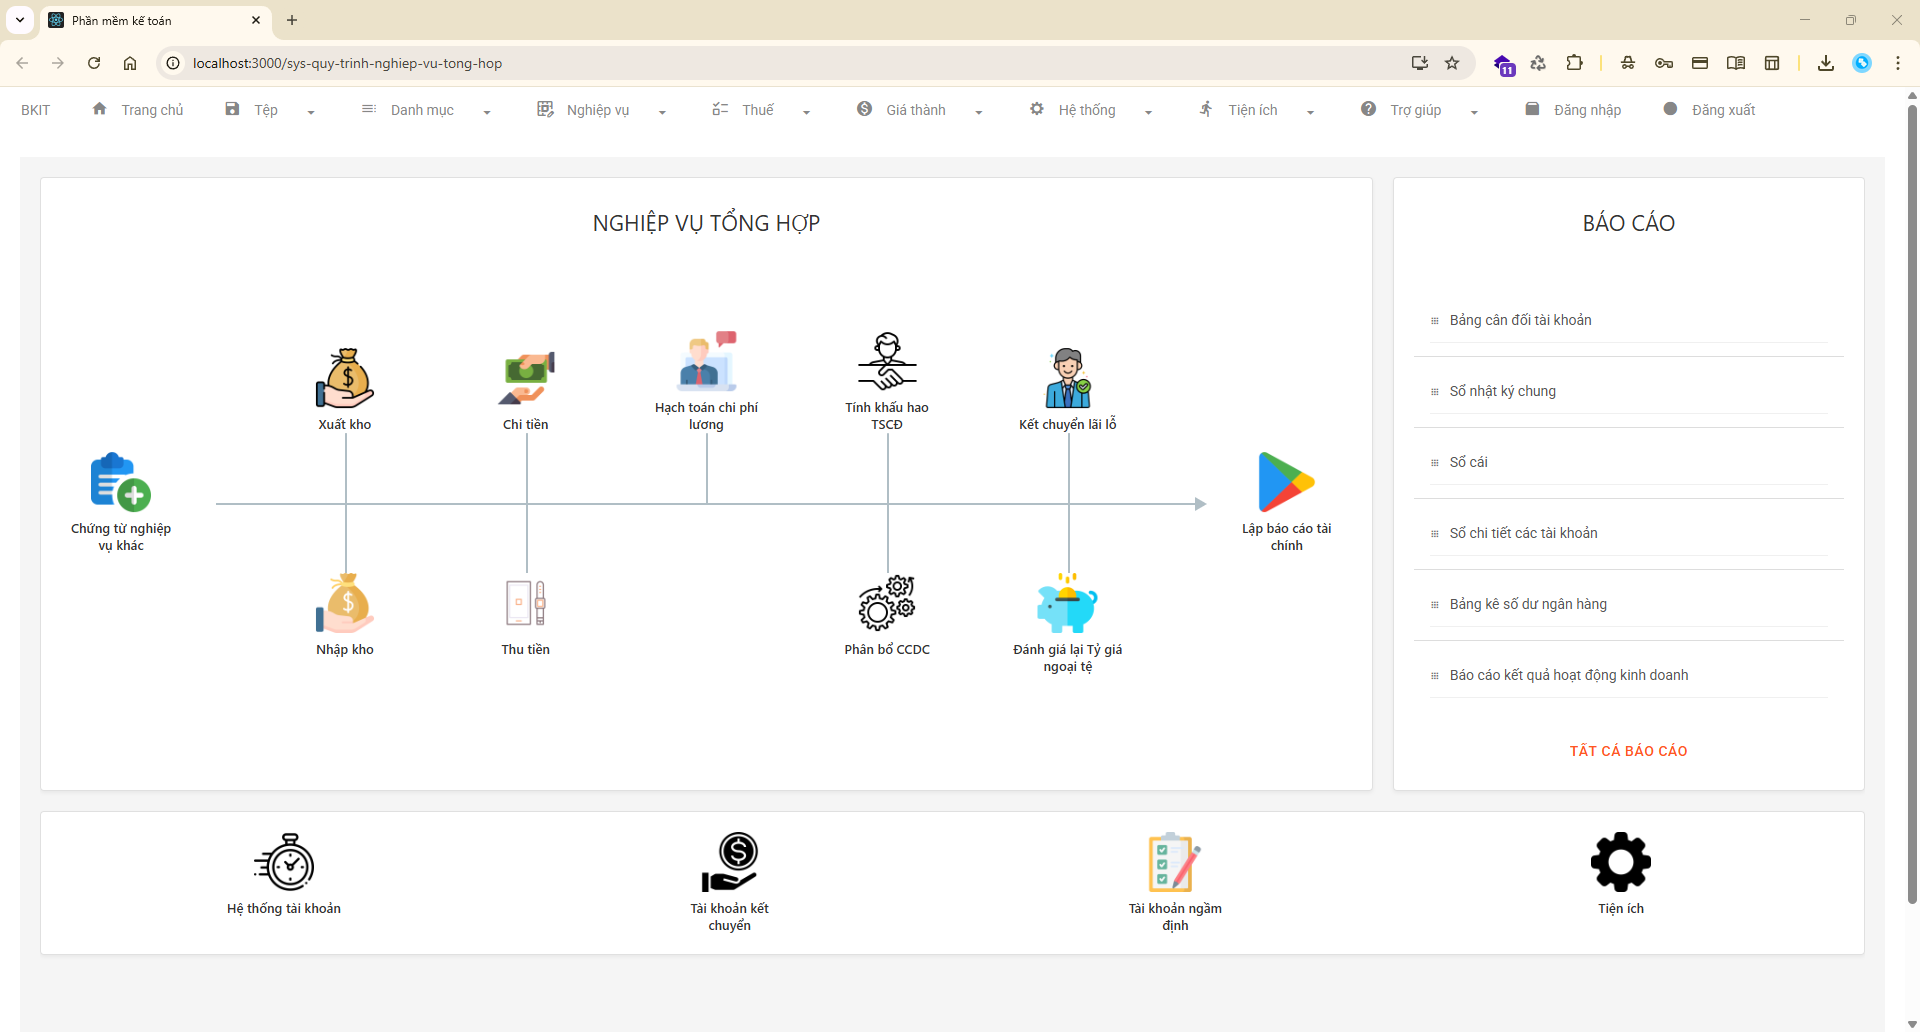
Task: Click the Đăng nhập menu item
Action: point(1573,110)
